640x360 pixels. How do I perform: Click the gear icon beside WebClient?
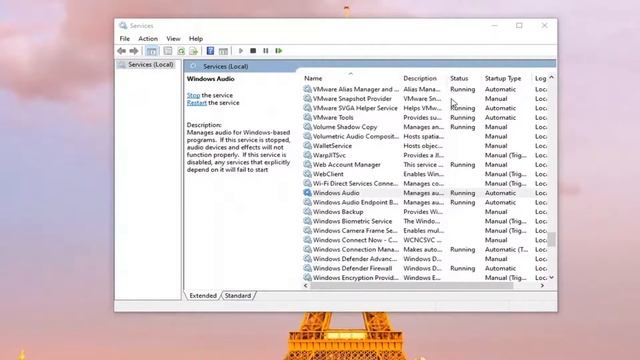tap(307, 174)
